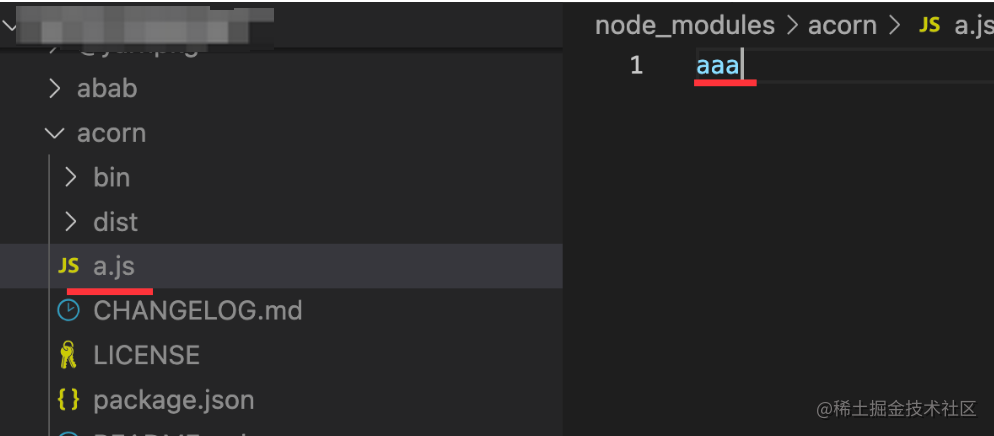Select the dist folder name
This screenshot has width=994, height=436.
point(115,222)
